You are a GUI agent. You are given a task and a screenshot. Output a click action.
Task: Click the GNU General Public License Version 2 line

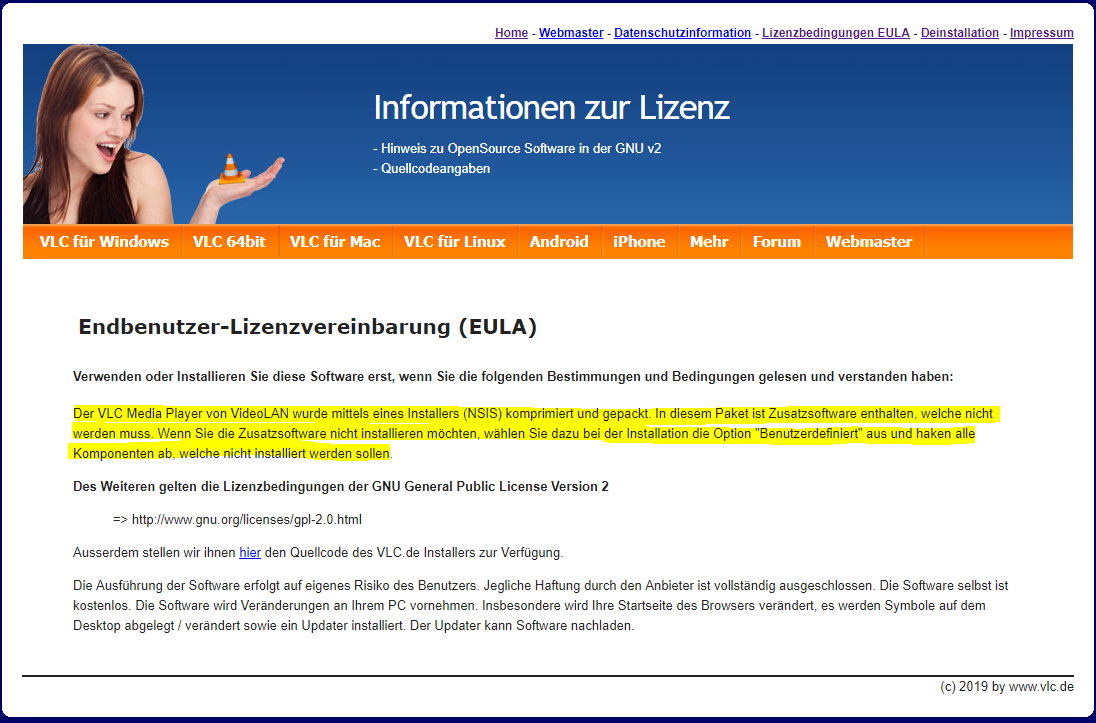tap(340, 487)
